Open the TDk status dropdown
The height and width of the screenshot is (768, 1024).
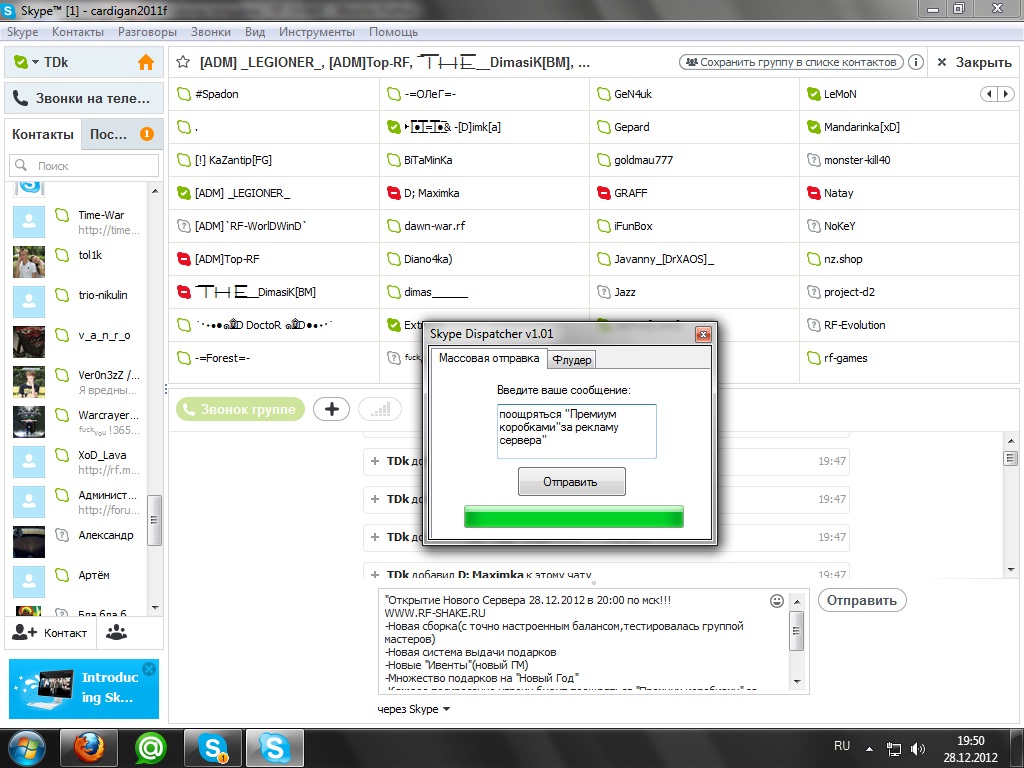tap(35, 62)
